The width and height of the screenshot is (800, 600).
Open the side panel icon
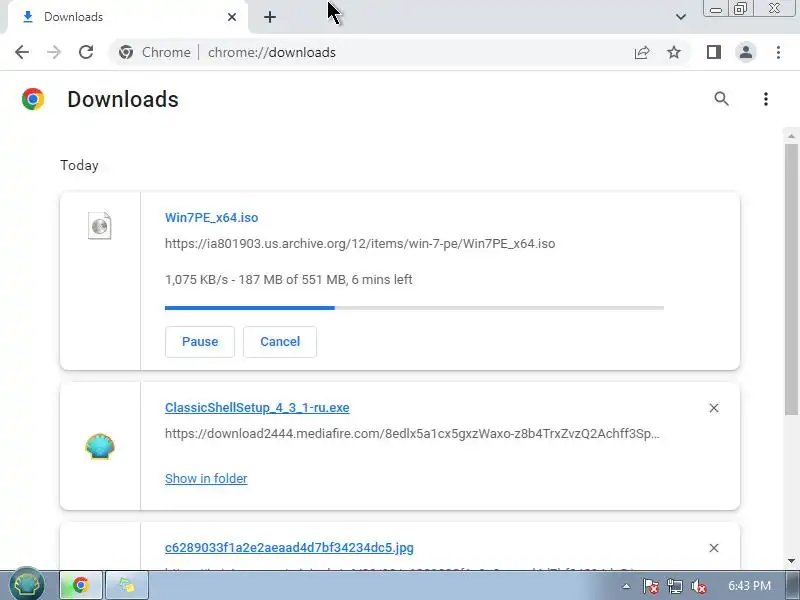[714, 52]
